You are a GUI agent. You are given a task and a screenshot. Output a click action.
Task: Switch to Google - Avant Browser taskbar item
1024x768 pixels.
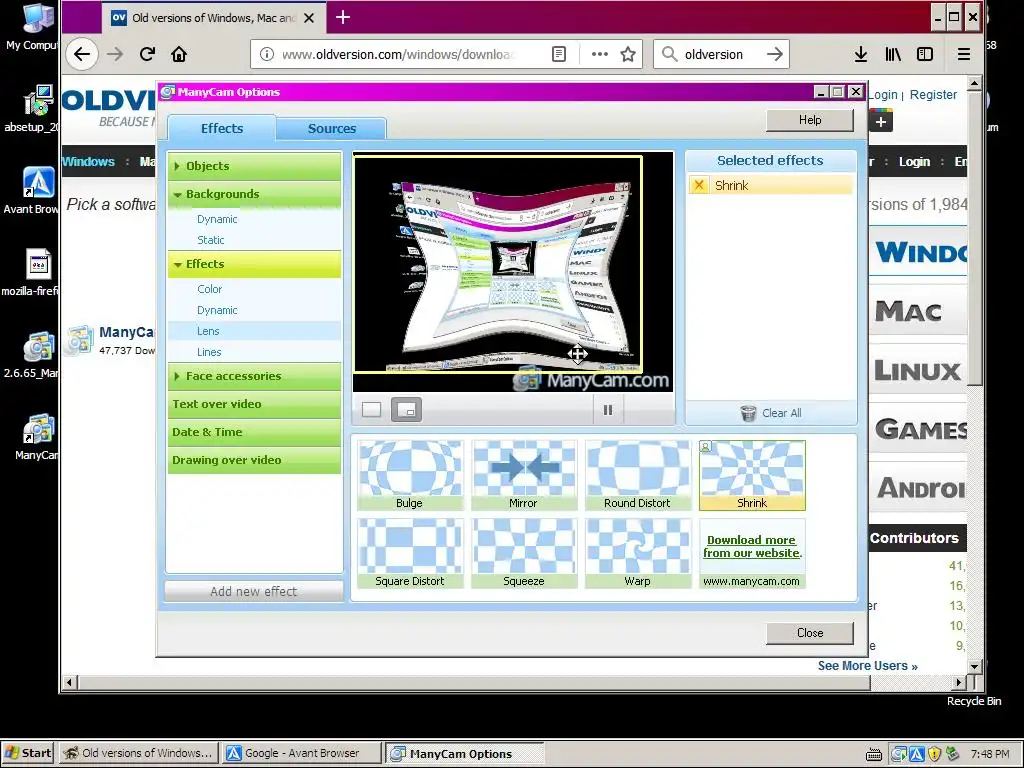302,753
